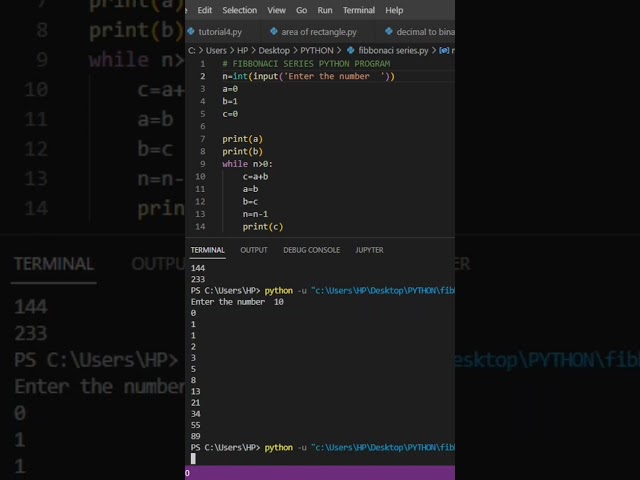Click the purple status bar
The image size is (640, 480).
pyautogui.click(x=320, y=473)
